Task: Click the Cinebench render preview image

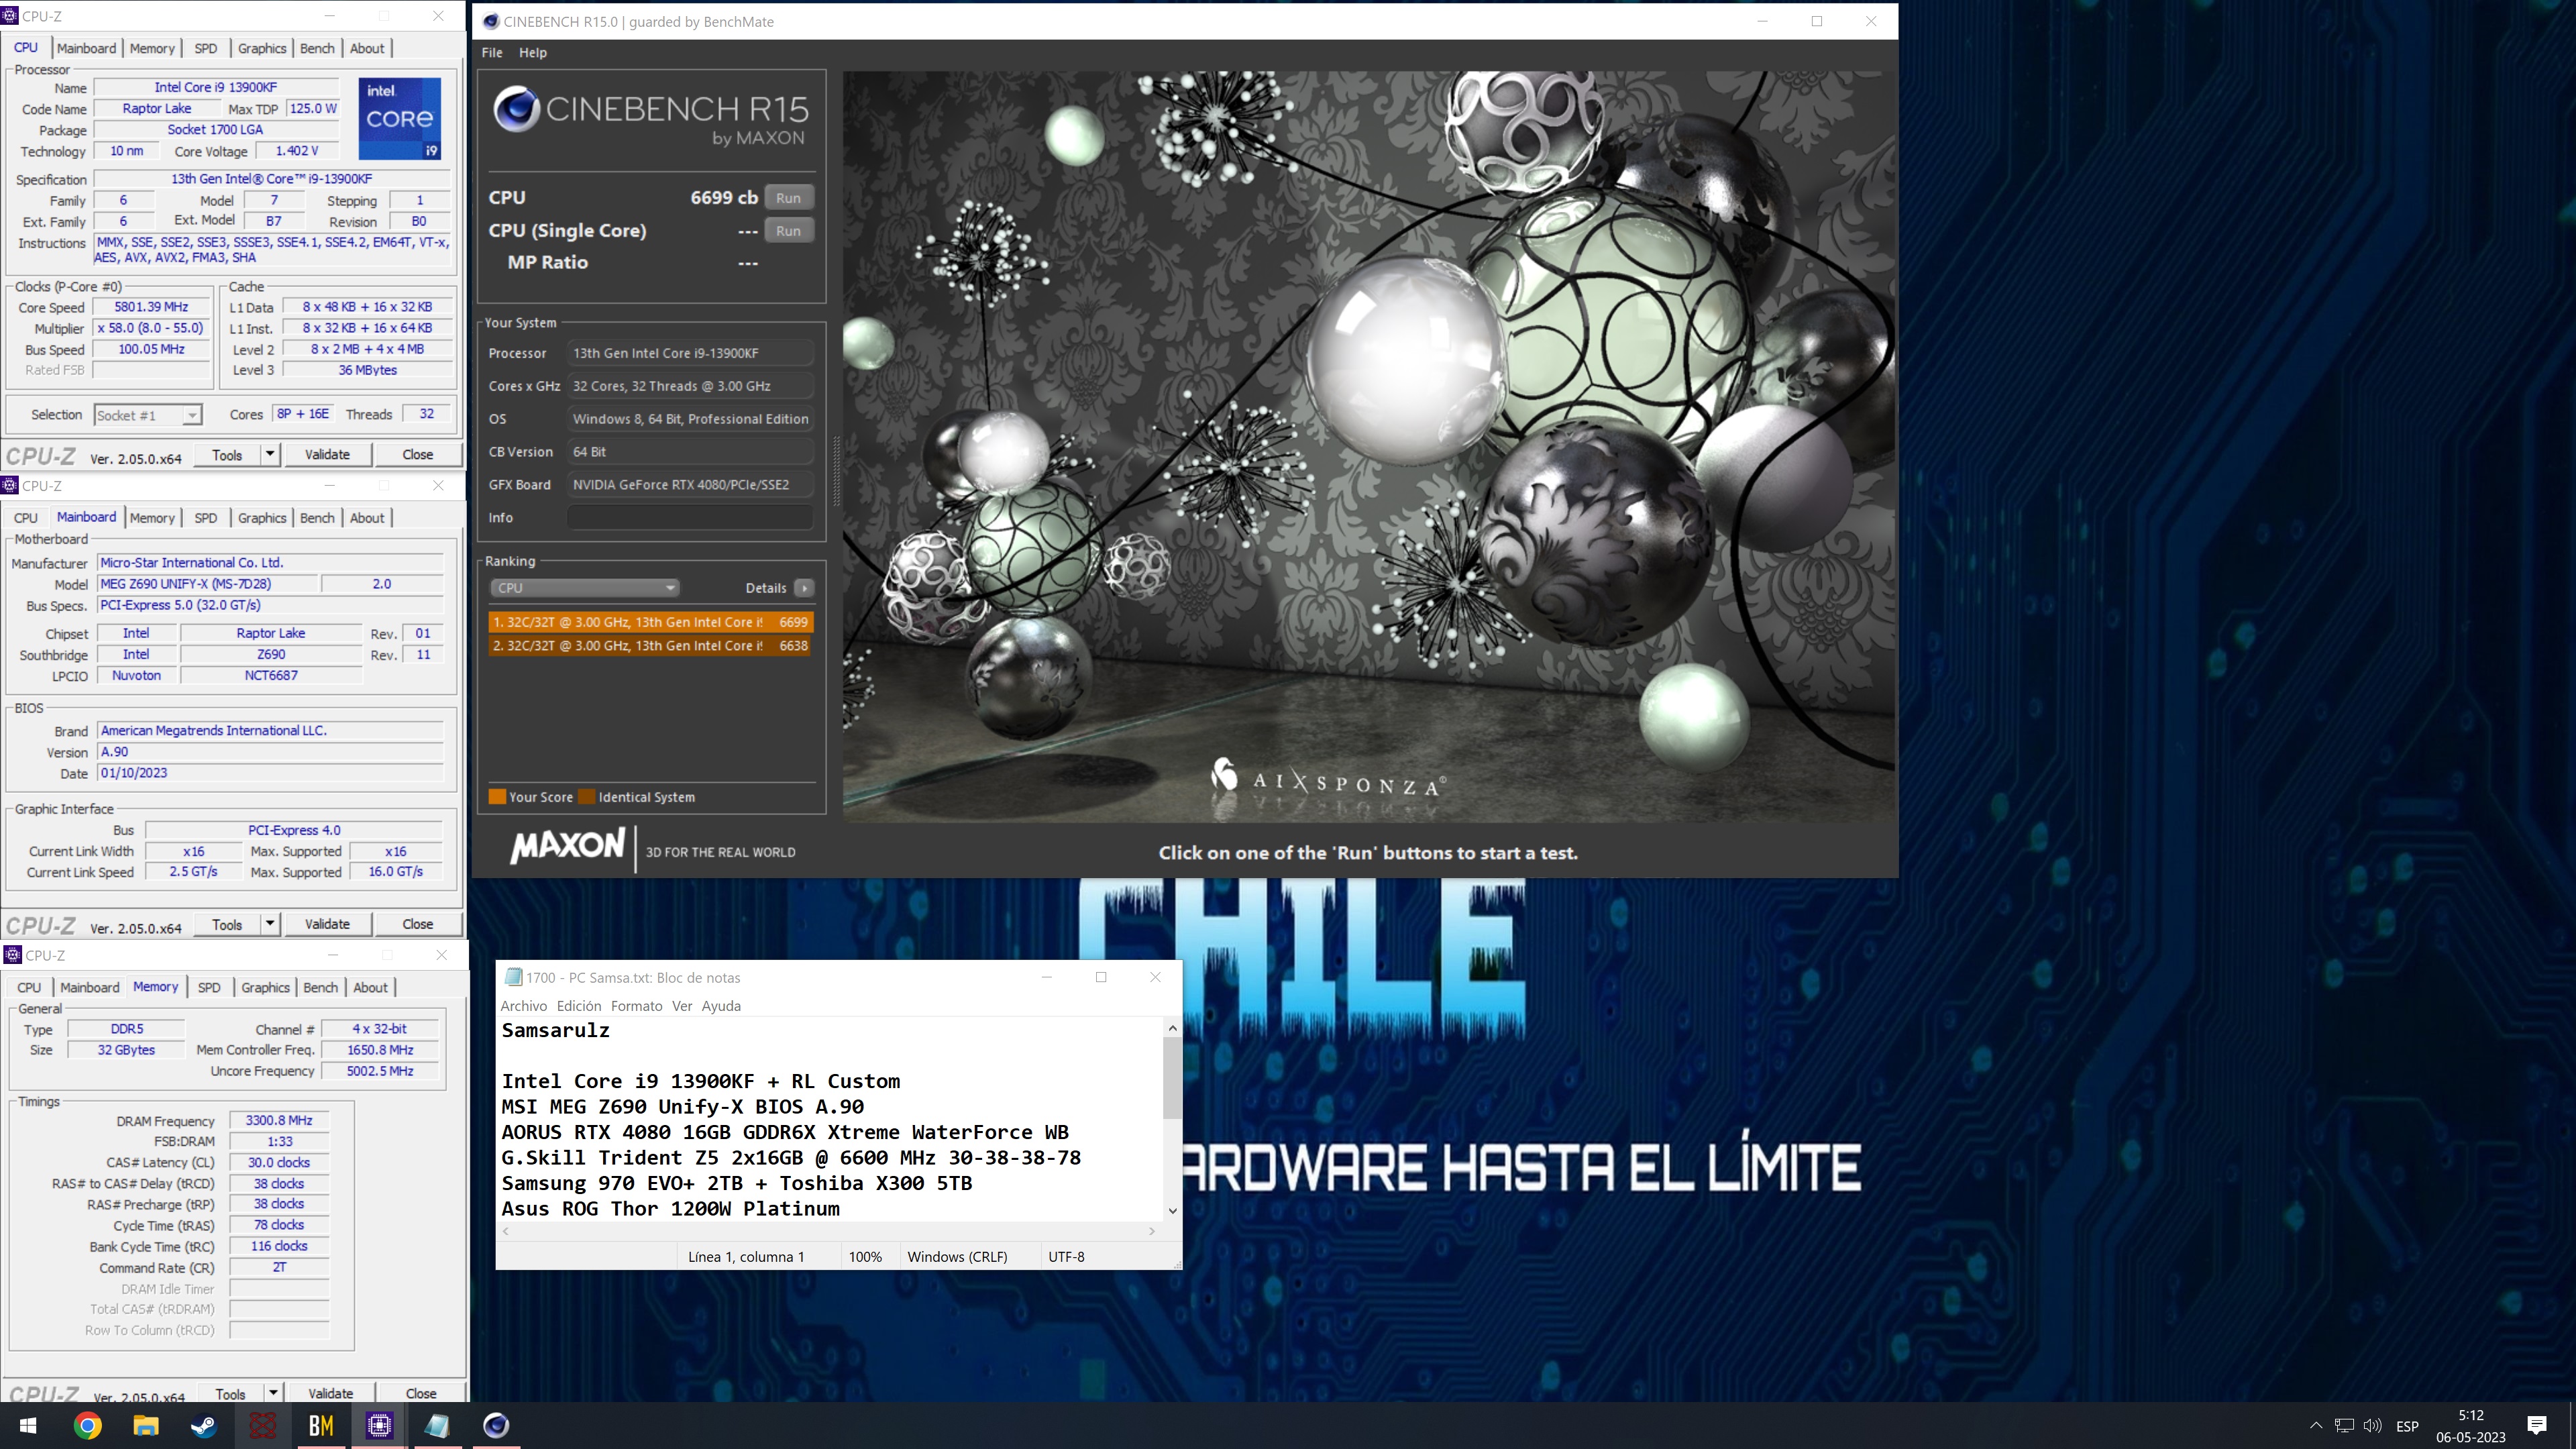Action: coord(1369,446)
